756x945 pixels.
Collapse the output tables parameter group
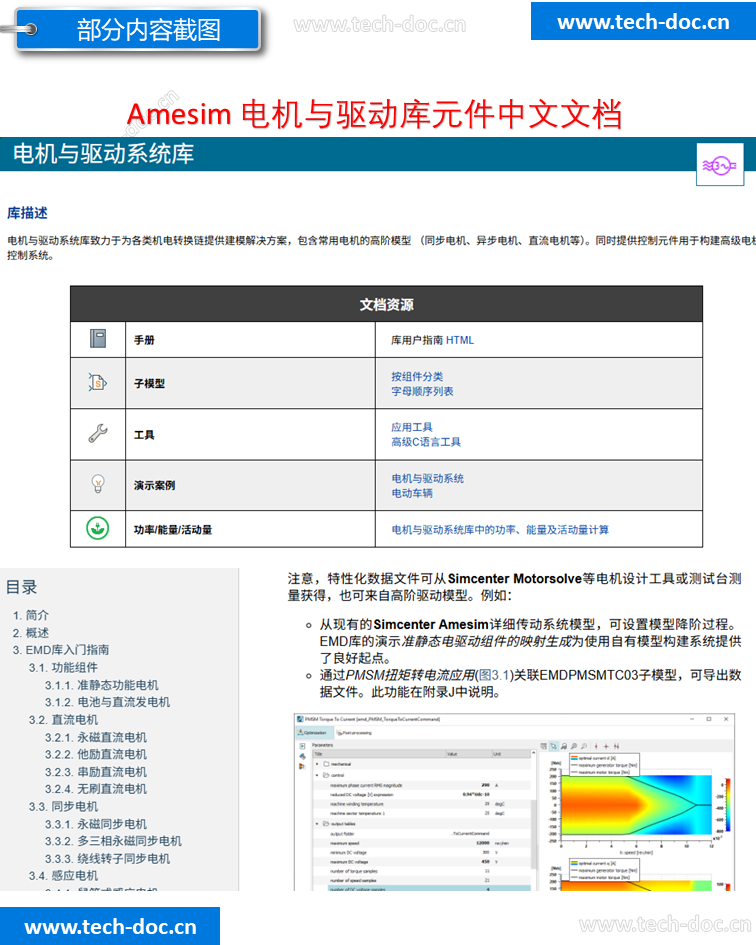click(x=317, y=823)
